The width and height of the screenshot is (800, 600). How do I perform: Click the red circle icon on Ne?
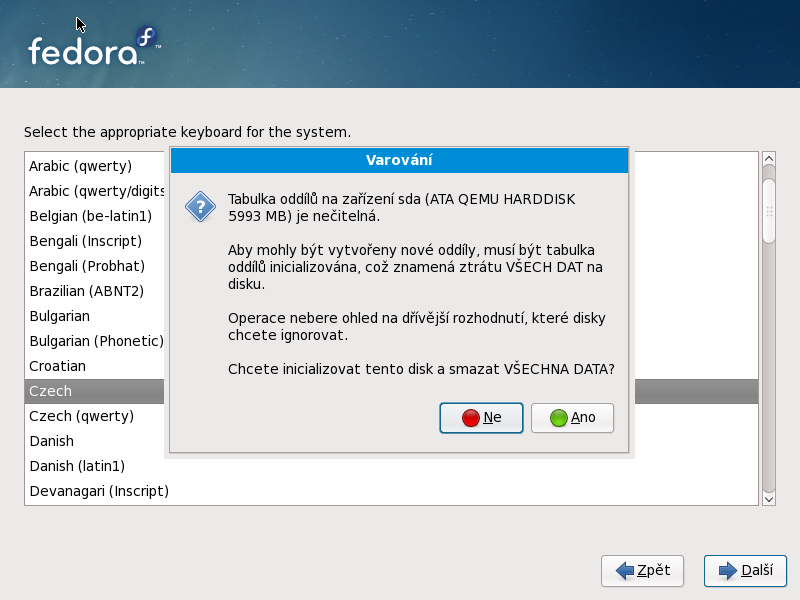pos(471,418)
